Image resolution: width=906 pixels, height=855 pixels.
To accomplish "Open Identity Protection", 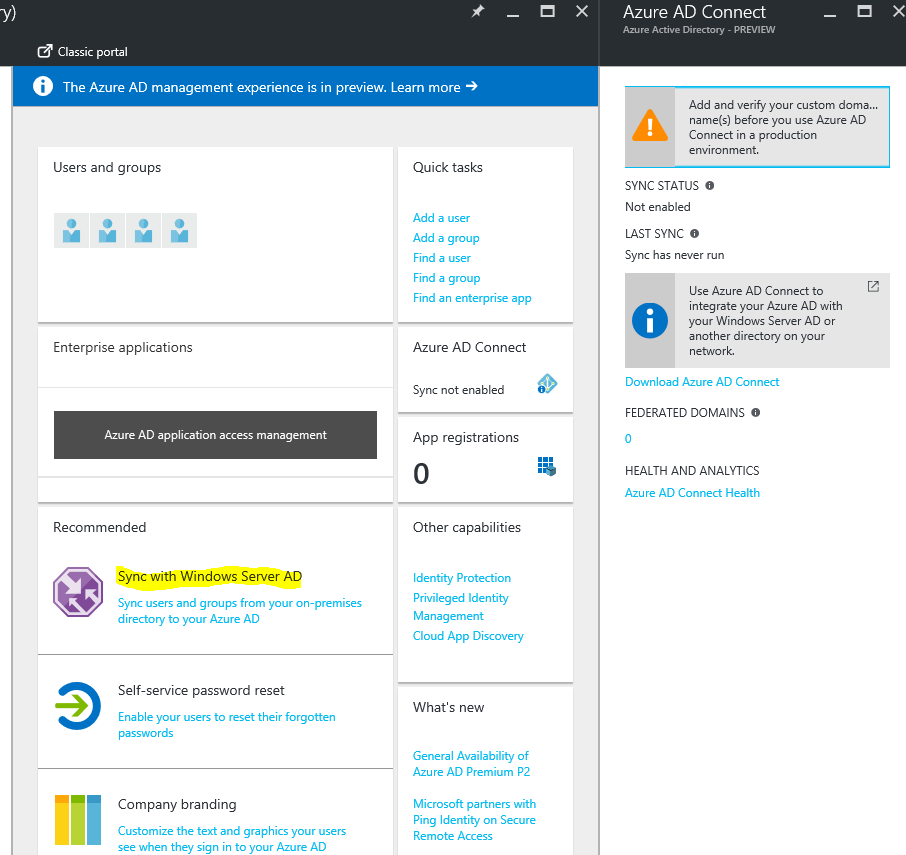I will point(462,578).
